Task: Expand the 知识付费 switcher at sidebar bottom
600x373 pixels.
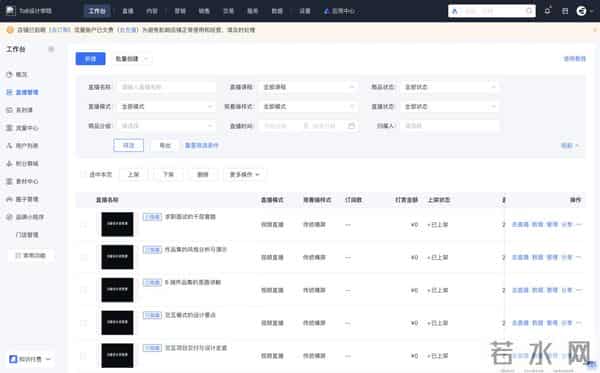Action: 48,359
